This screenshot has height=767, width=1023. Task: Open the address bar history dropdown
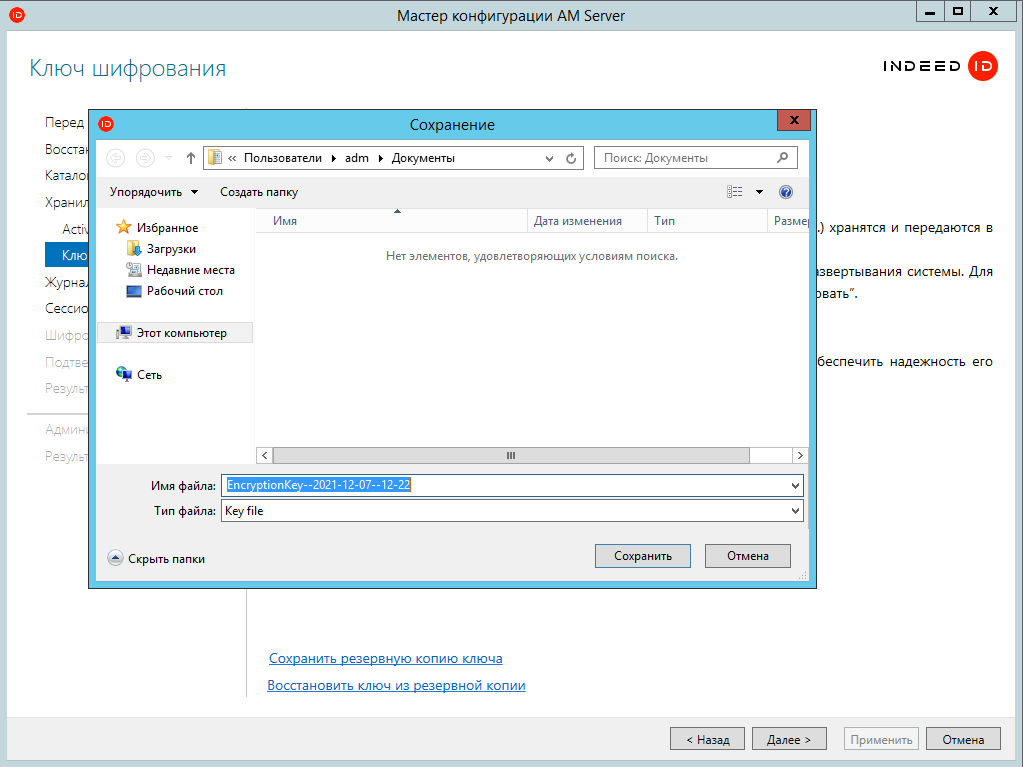(549, 158)
